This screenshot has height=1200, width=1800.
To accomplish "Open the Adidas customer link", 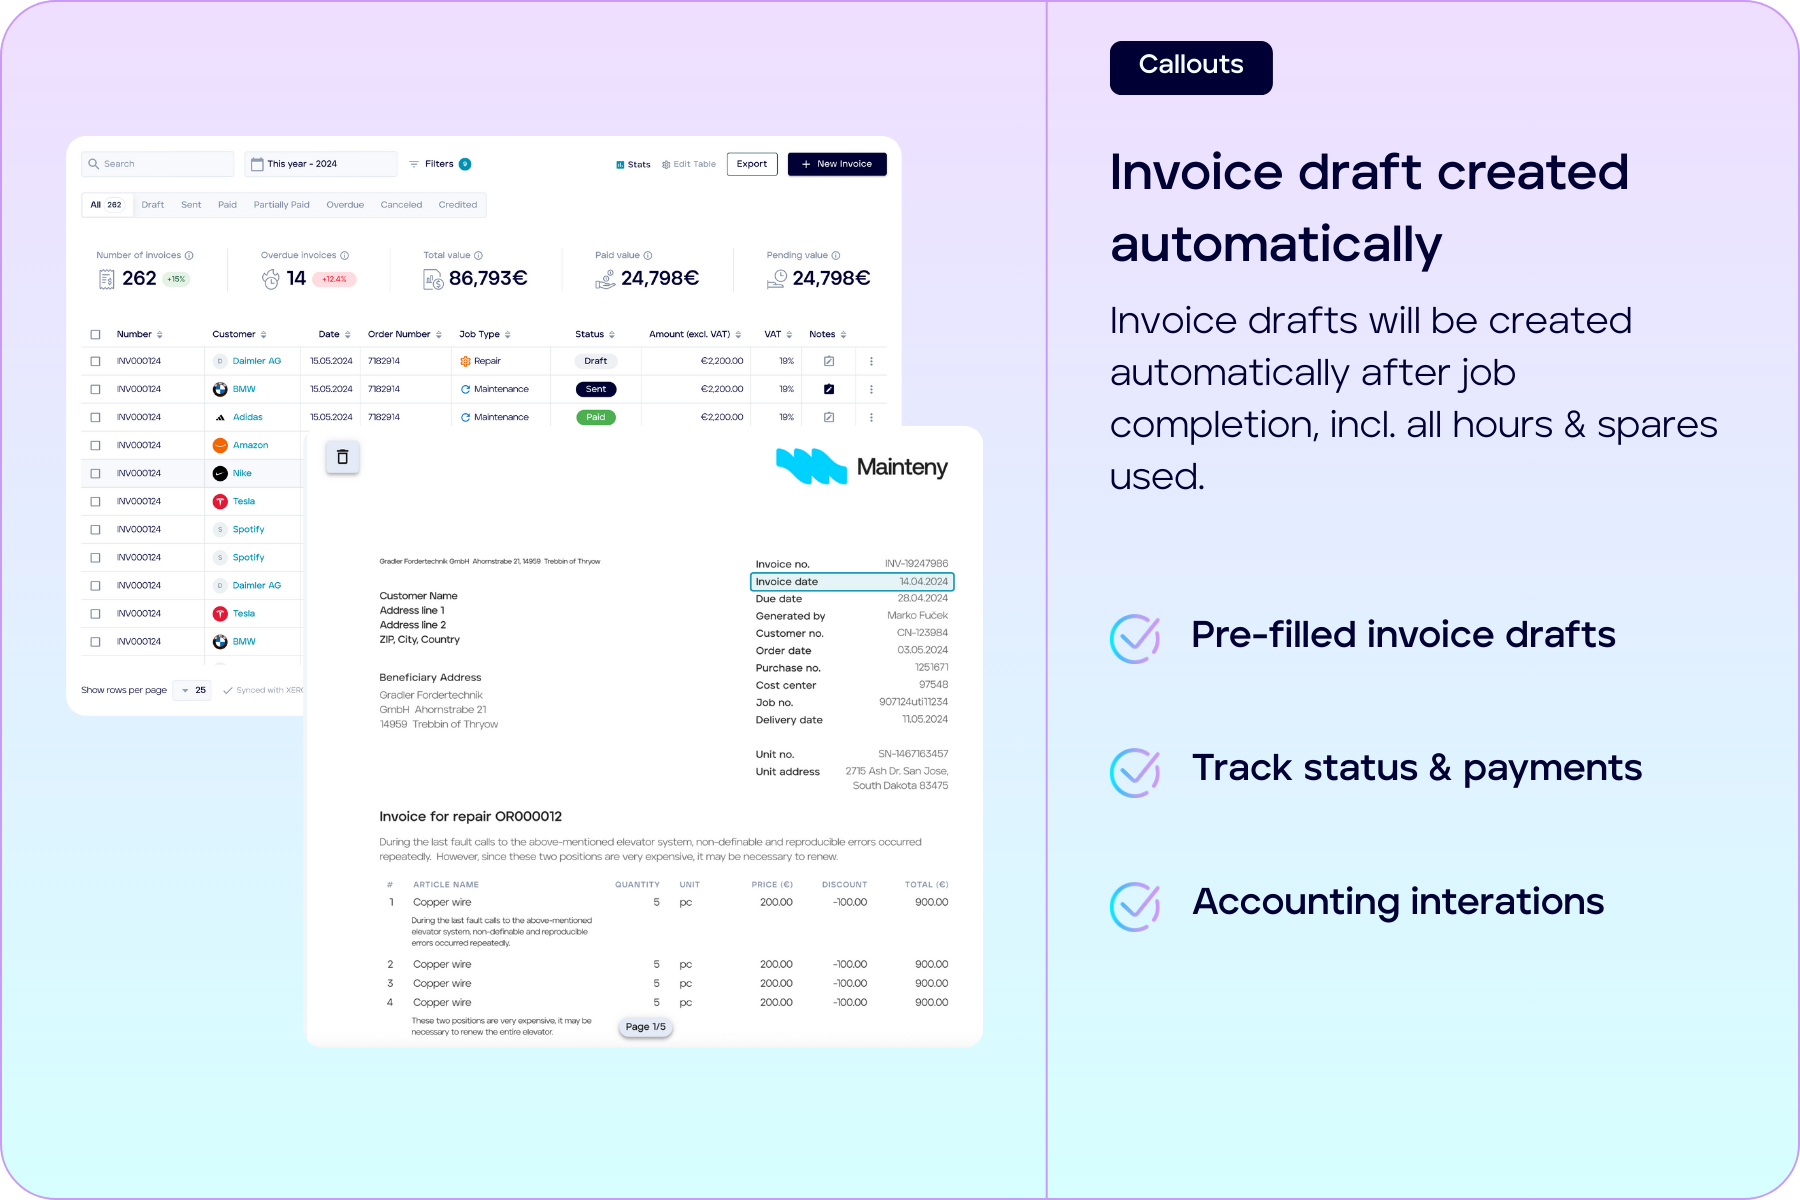I will pos(248,417).
